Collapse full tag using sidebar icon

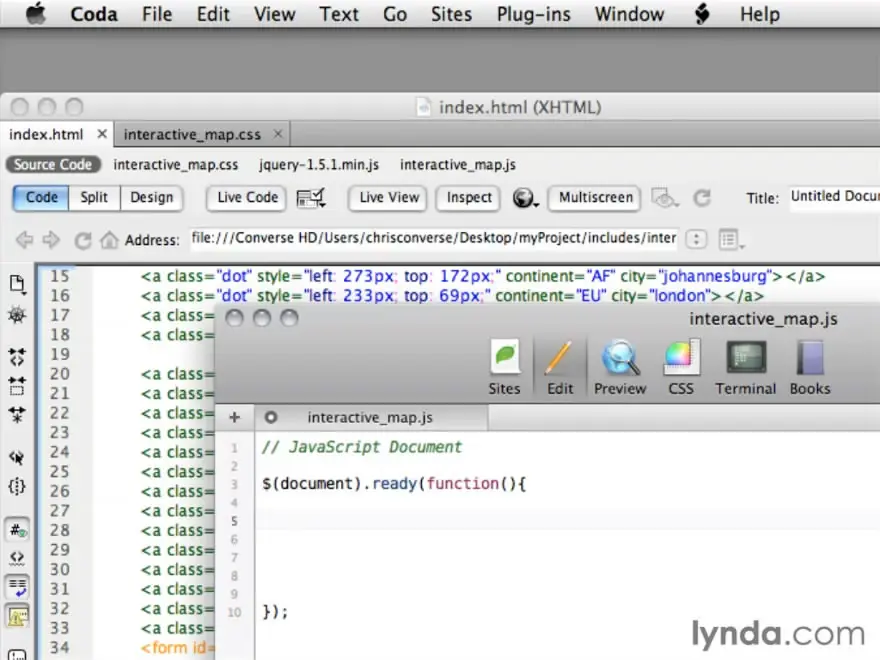(x=17, y=356)
